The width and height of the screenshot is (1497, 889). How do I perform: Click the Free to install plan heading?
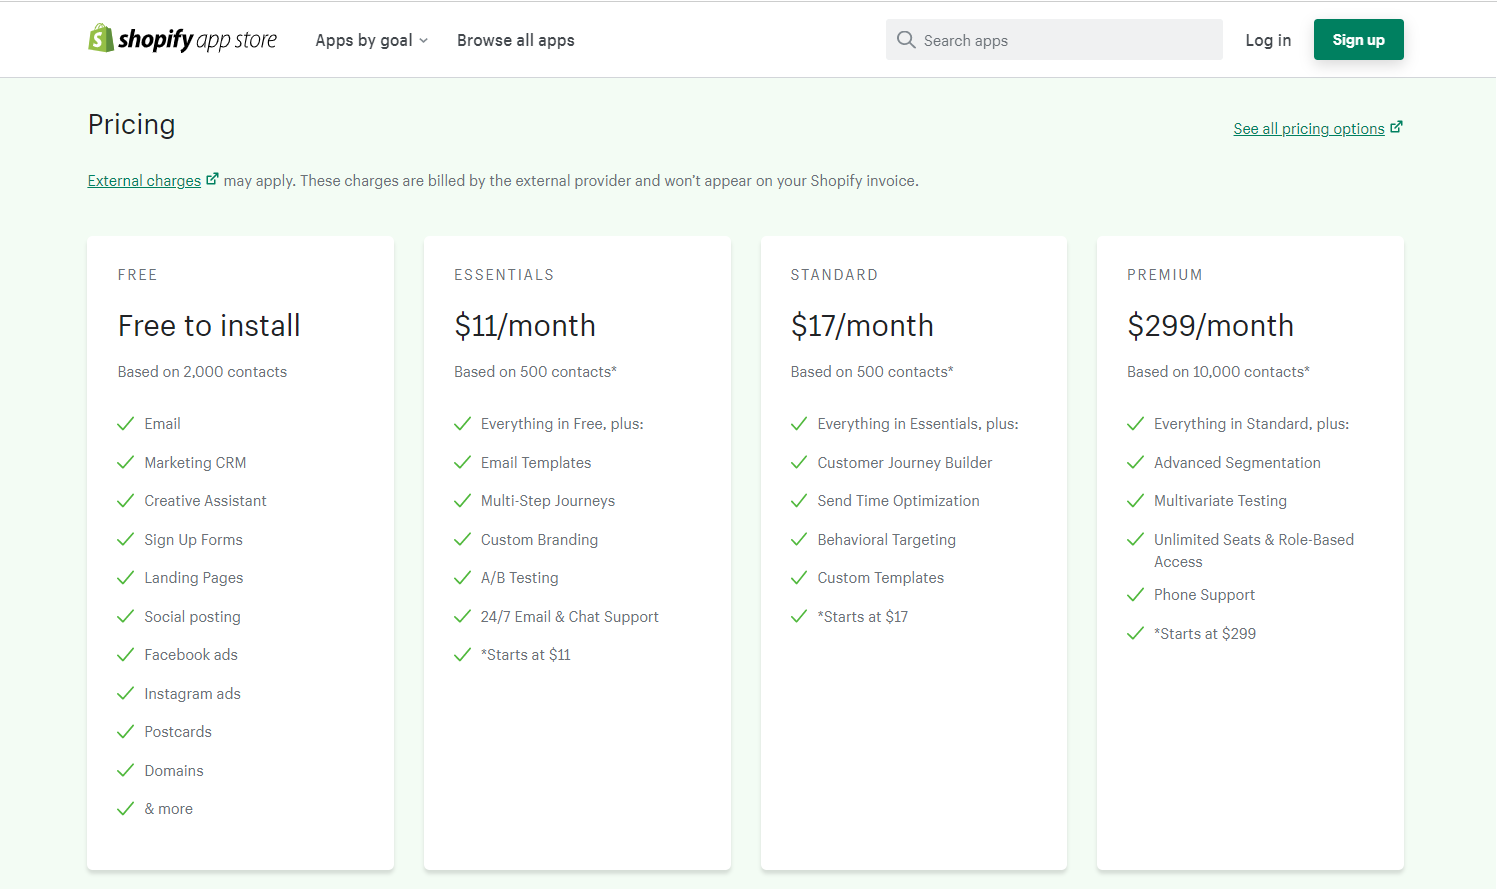(209, 325)
